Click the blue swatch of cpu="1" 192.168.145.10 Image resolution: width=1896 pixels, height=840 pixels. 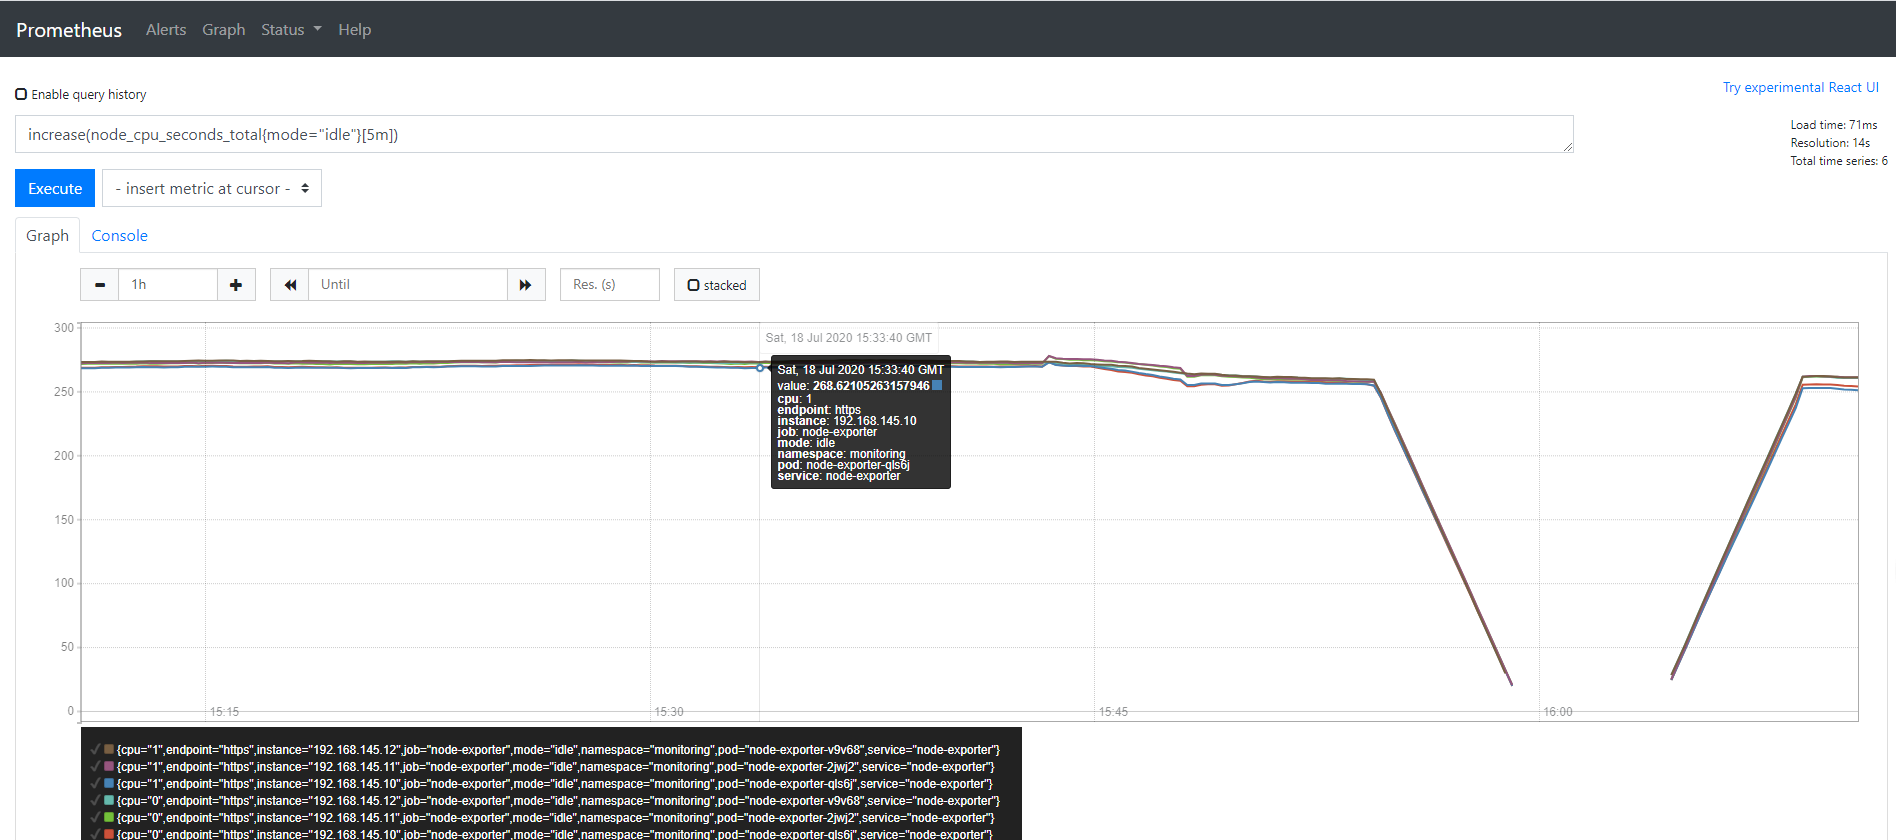[x=109, y=783]
